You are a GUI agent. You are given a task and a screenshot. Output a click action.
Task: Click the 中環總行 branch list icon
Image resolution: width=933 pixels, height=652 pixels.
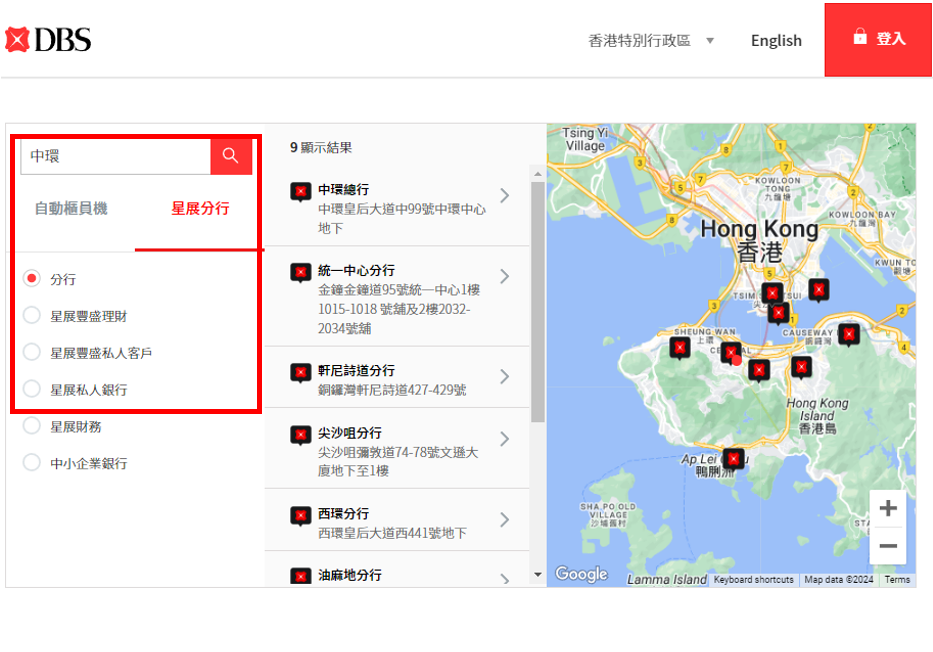coord(300,191)
